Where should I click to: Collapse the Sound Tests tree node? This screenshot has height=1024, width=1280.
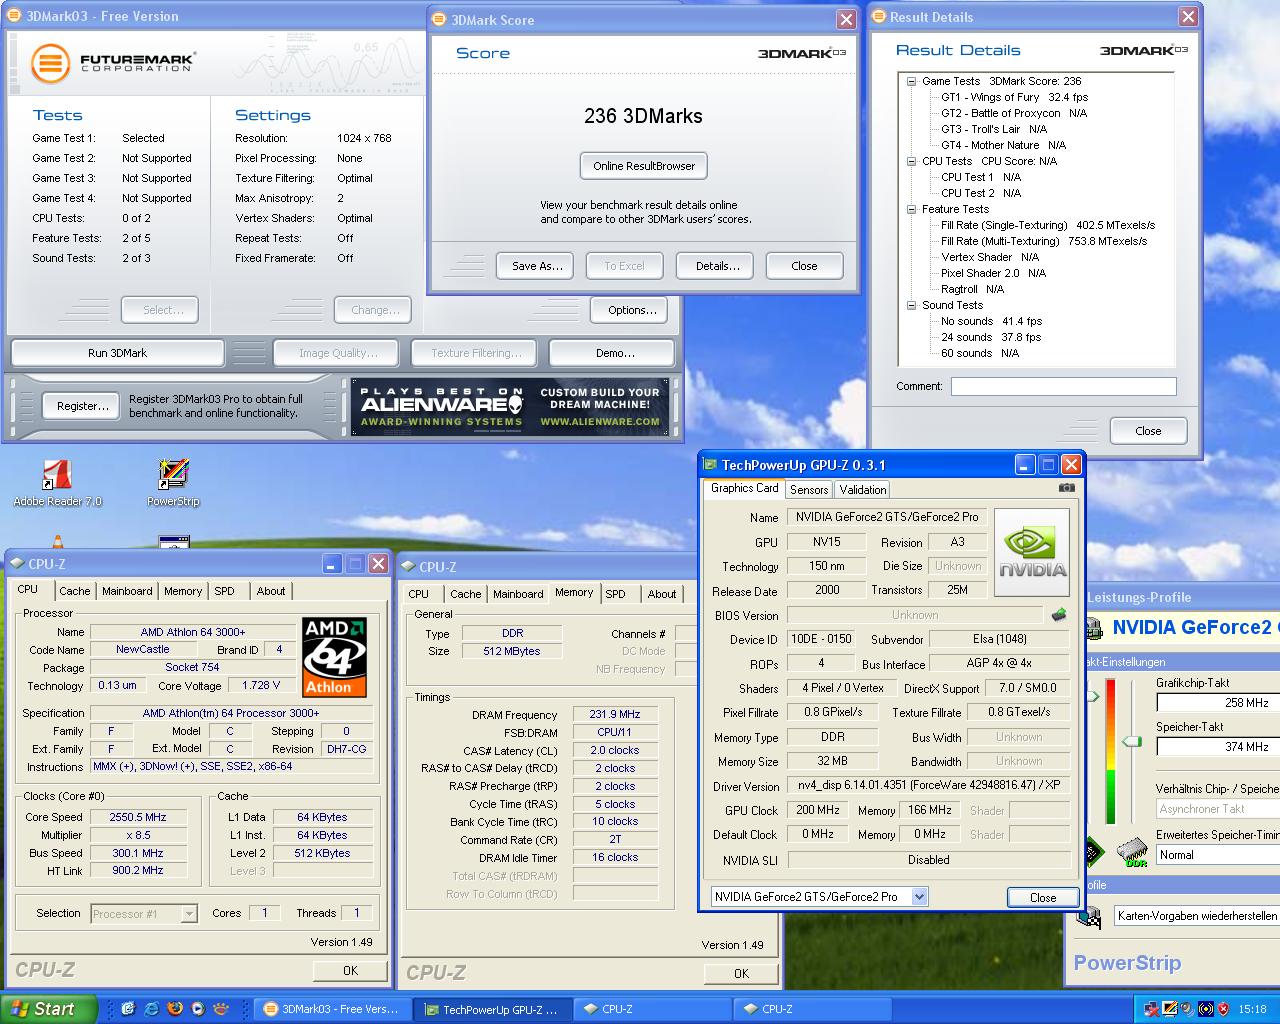[x=912, y=305]
